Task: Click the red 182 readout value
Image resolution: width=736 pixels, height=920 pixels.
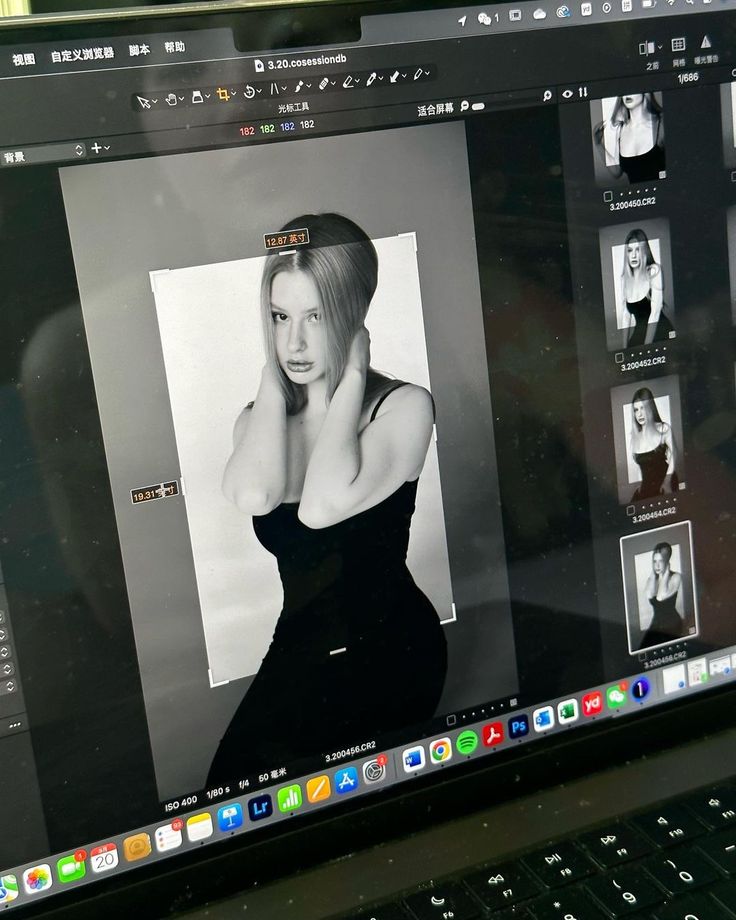Action: pos(247,131)
